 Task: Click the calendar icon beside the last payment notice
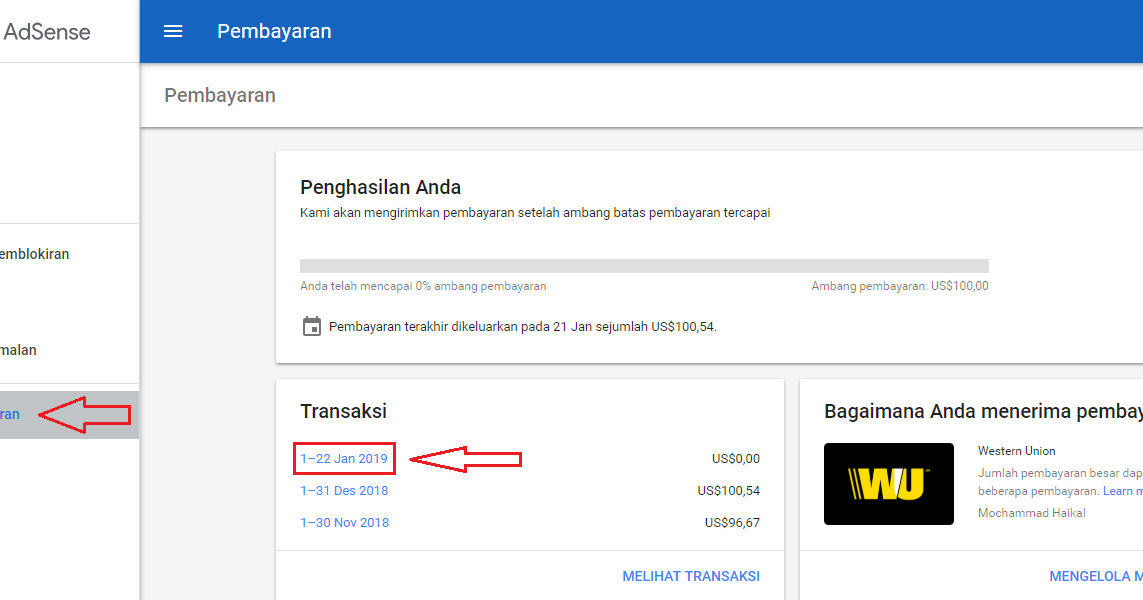pyautogui.click(x=310, y=325)
